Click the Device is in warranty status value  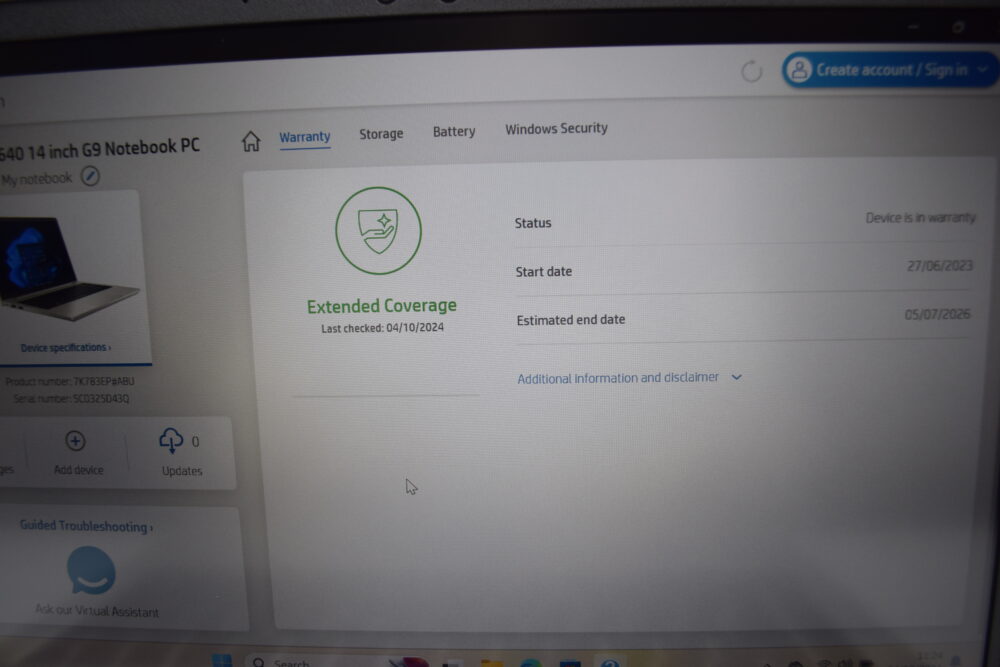[x=920, y=218]
